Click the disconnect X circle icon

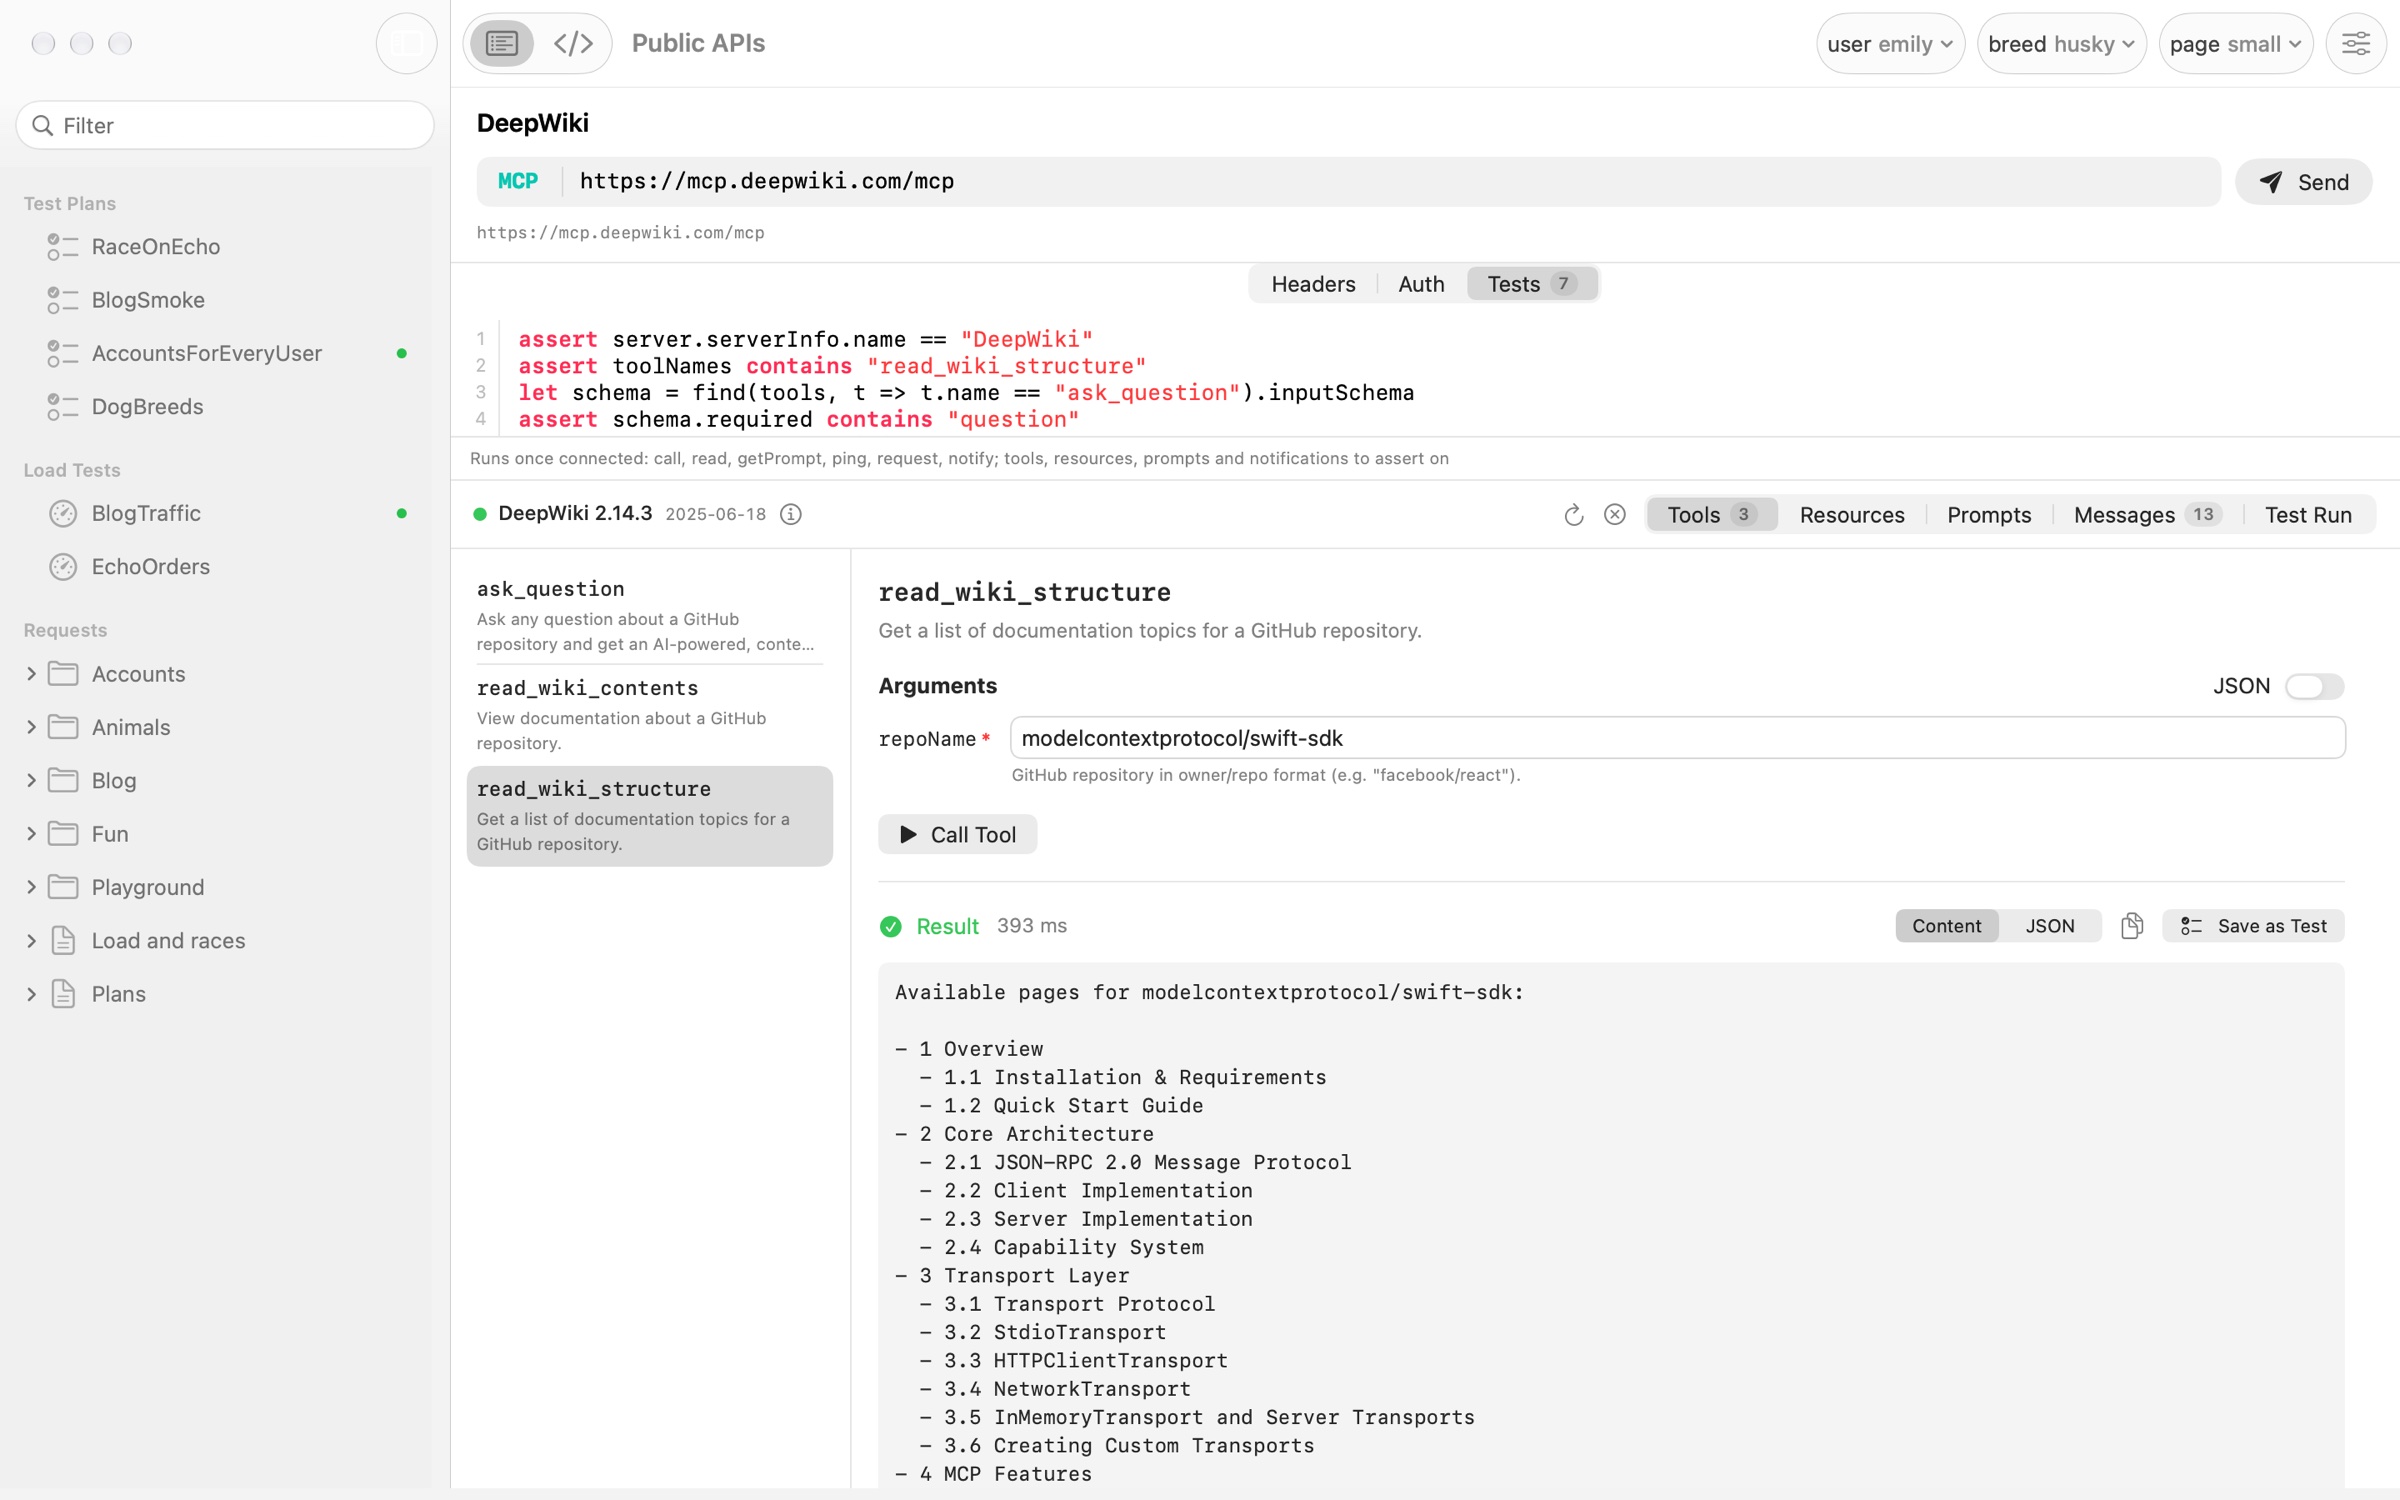pyautogui.click(x=1615, y=514)
